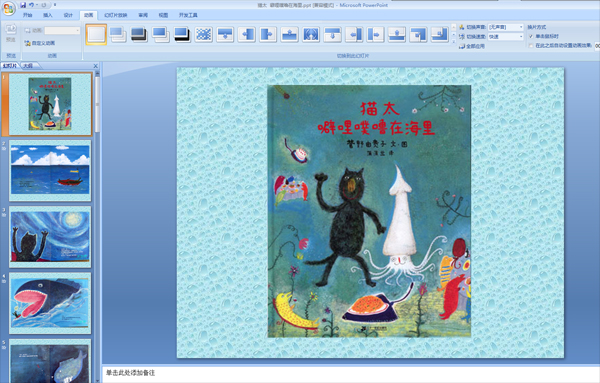Select the Cut Through Black transition icon

pyautogui.click(x=182, y=34)
